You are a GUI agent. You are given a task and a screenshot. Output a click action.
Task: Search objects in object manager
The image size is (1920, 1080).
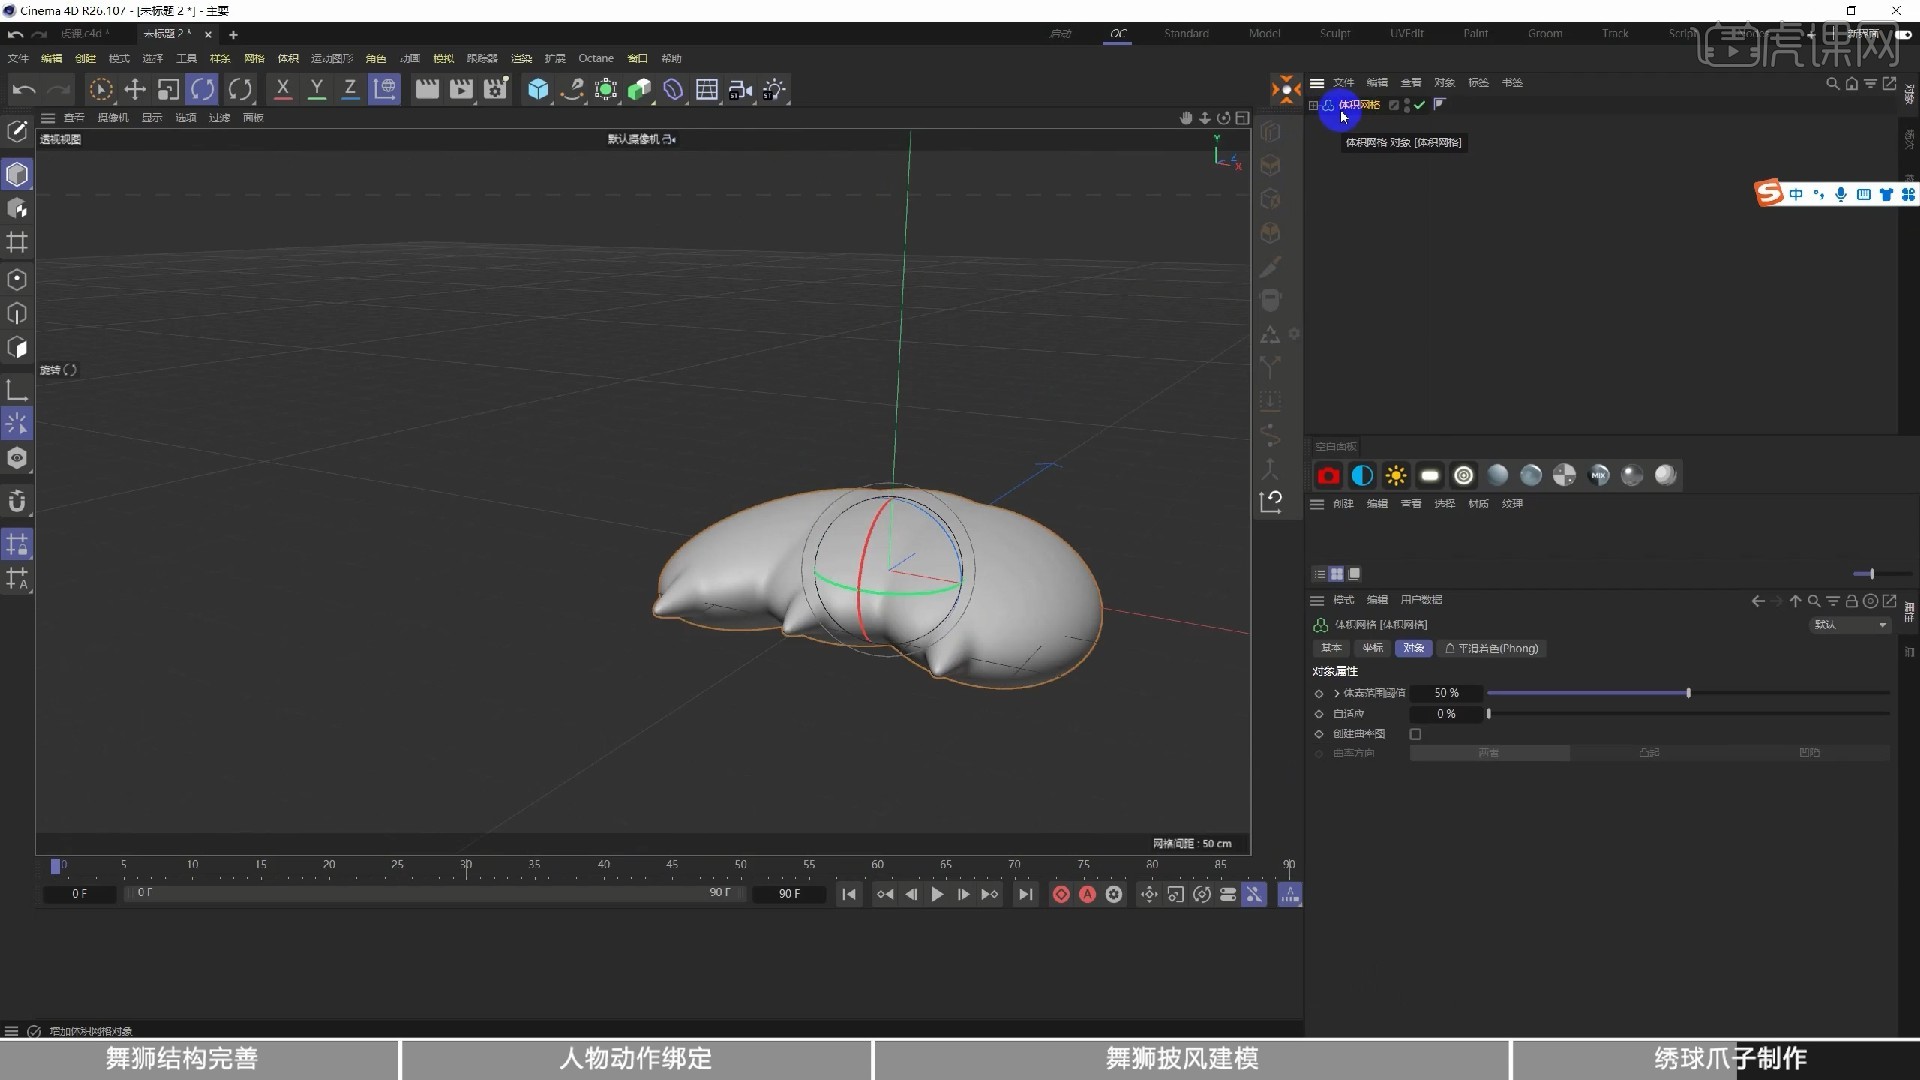click(1832, 84)
